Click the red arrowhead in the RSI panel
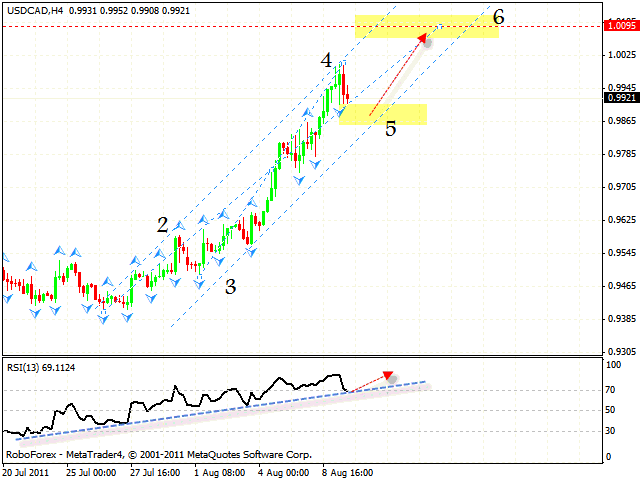This screenshot has width=640, height=480. click(x=388, y=376)
